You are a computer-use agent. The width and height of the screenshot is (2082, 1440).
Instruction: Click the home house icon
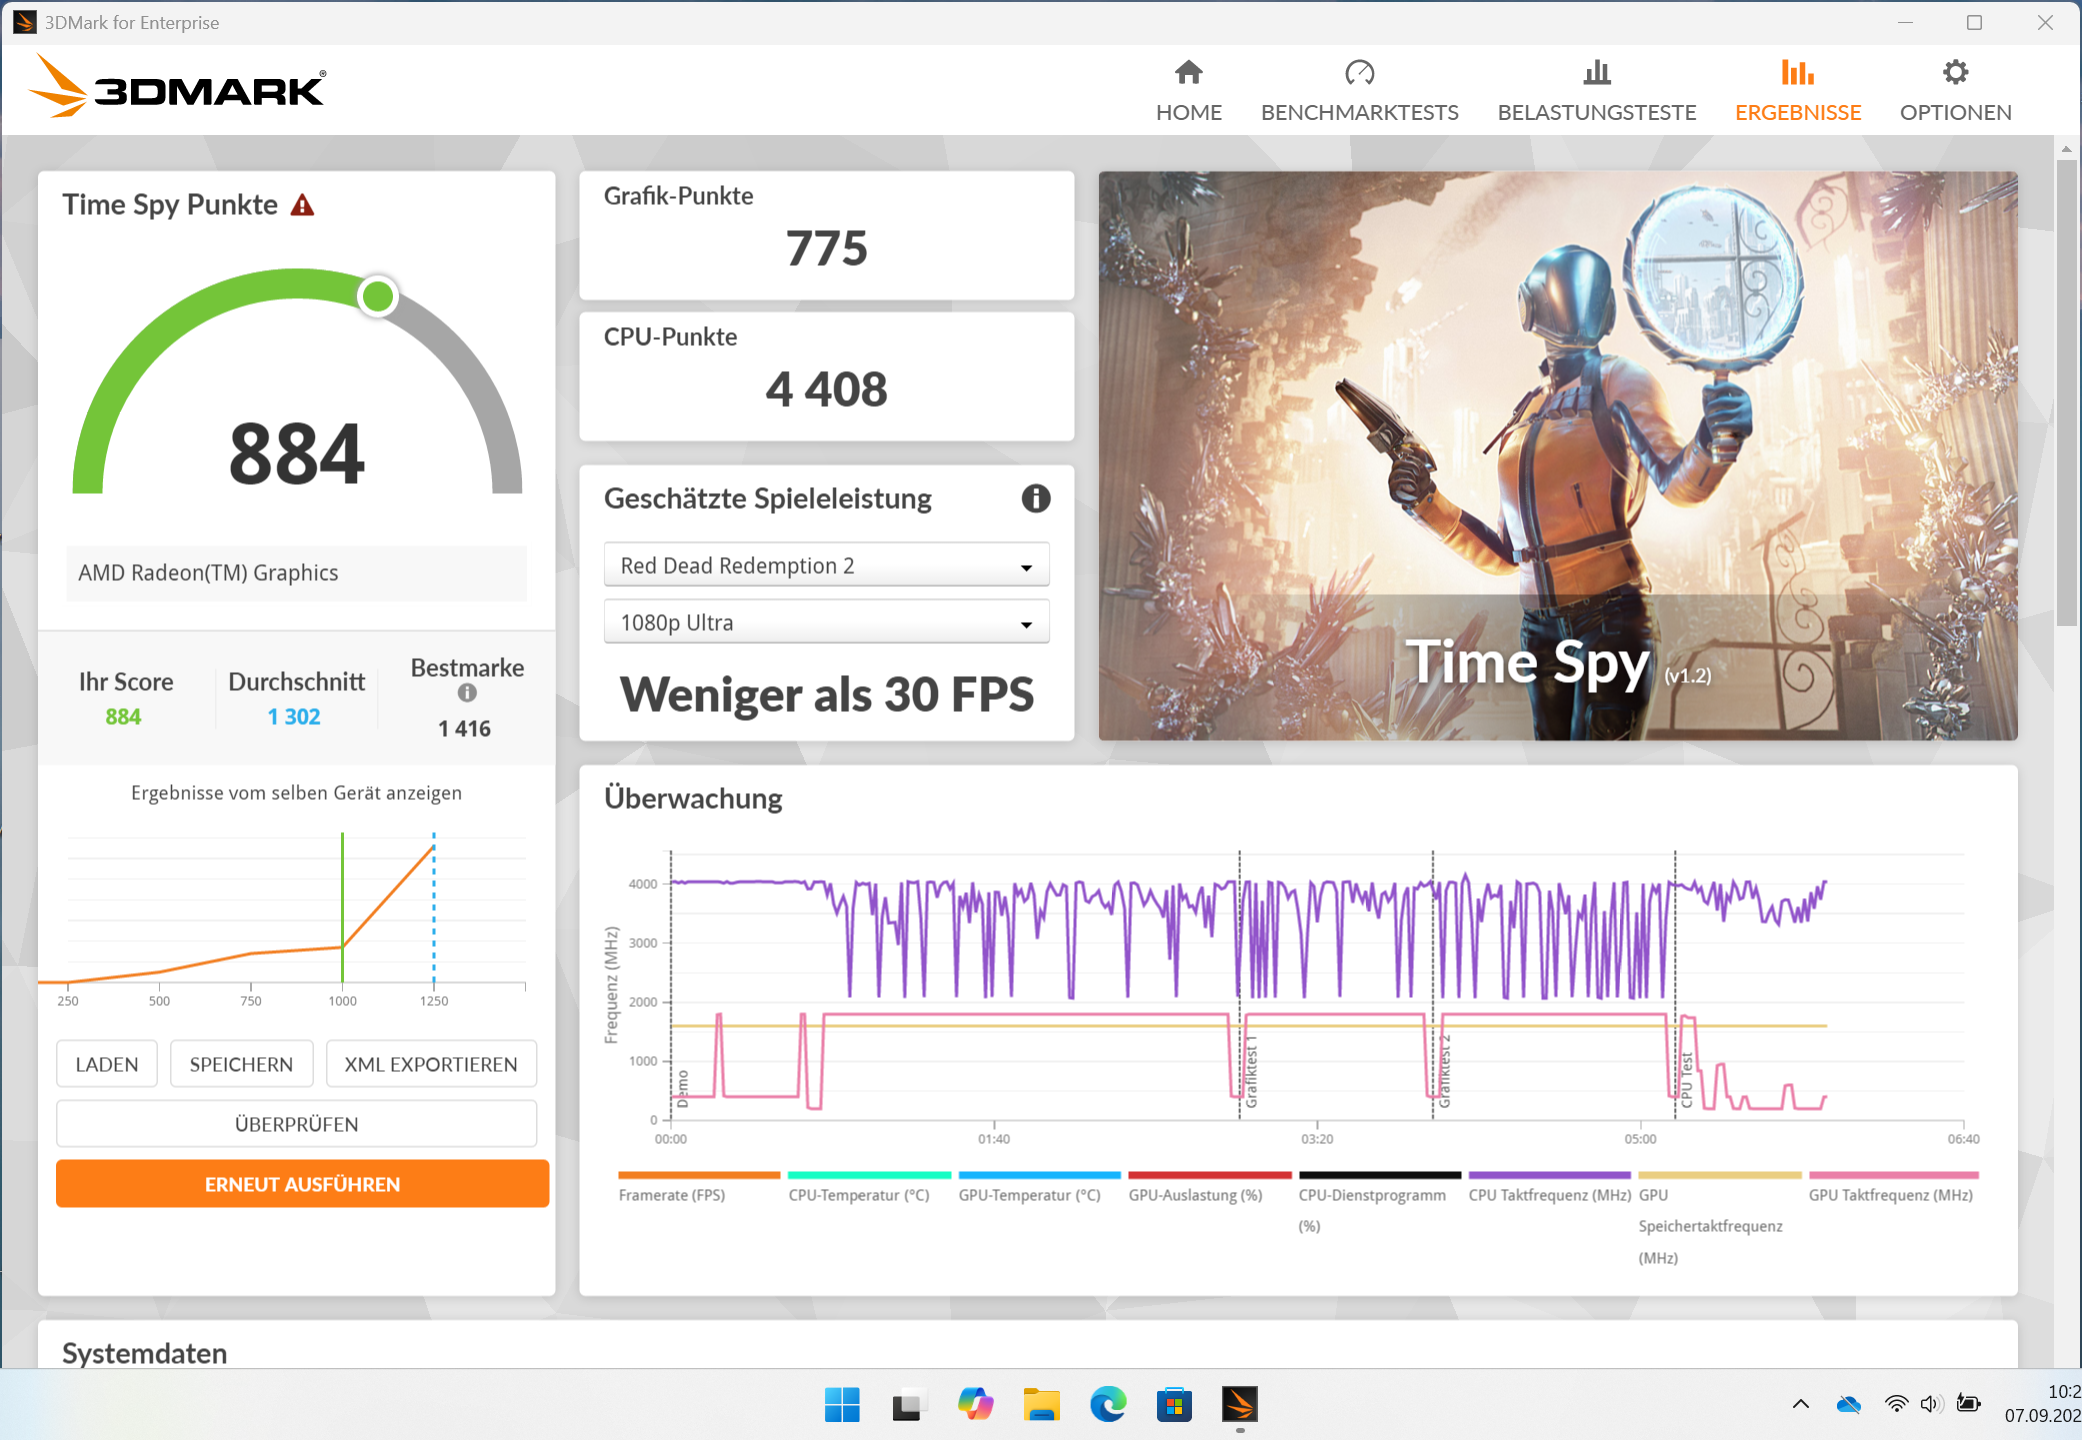(x=1188, y=72)
